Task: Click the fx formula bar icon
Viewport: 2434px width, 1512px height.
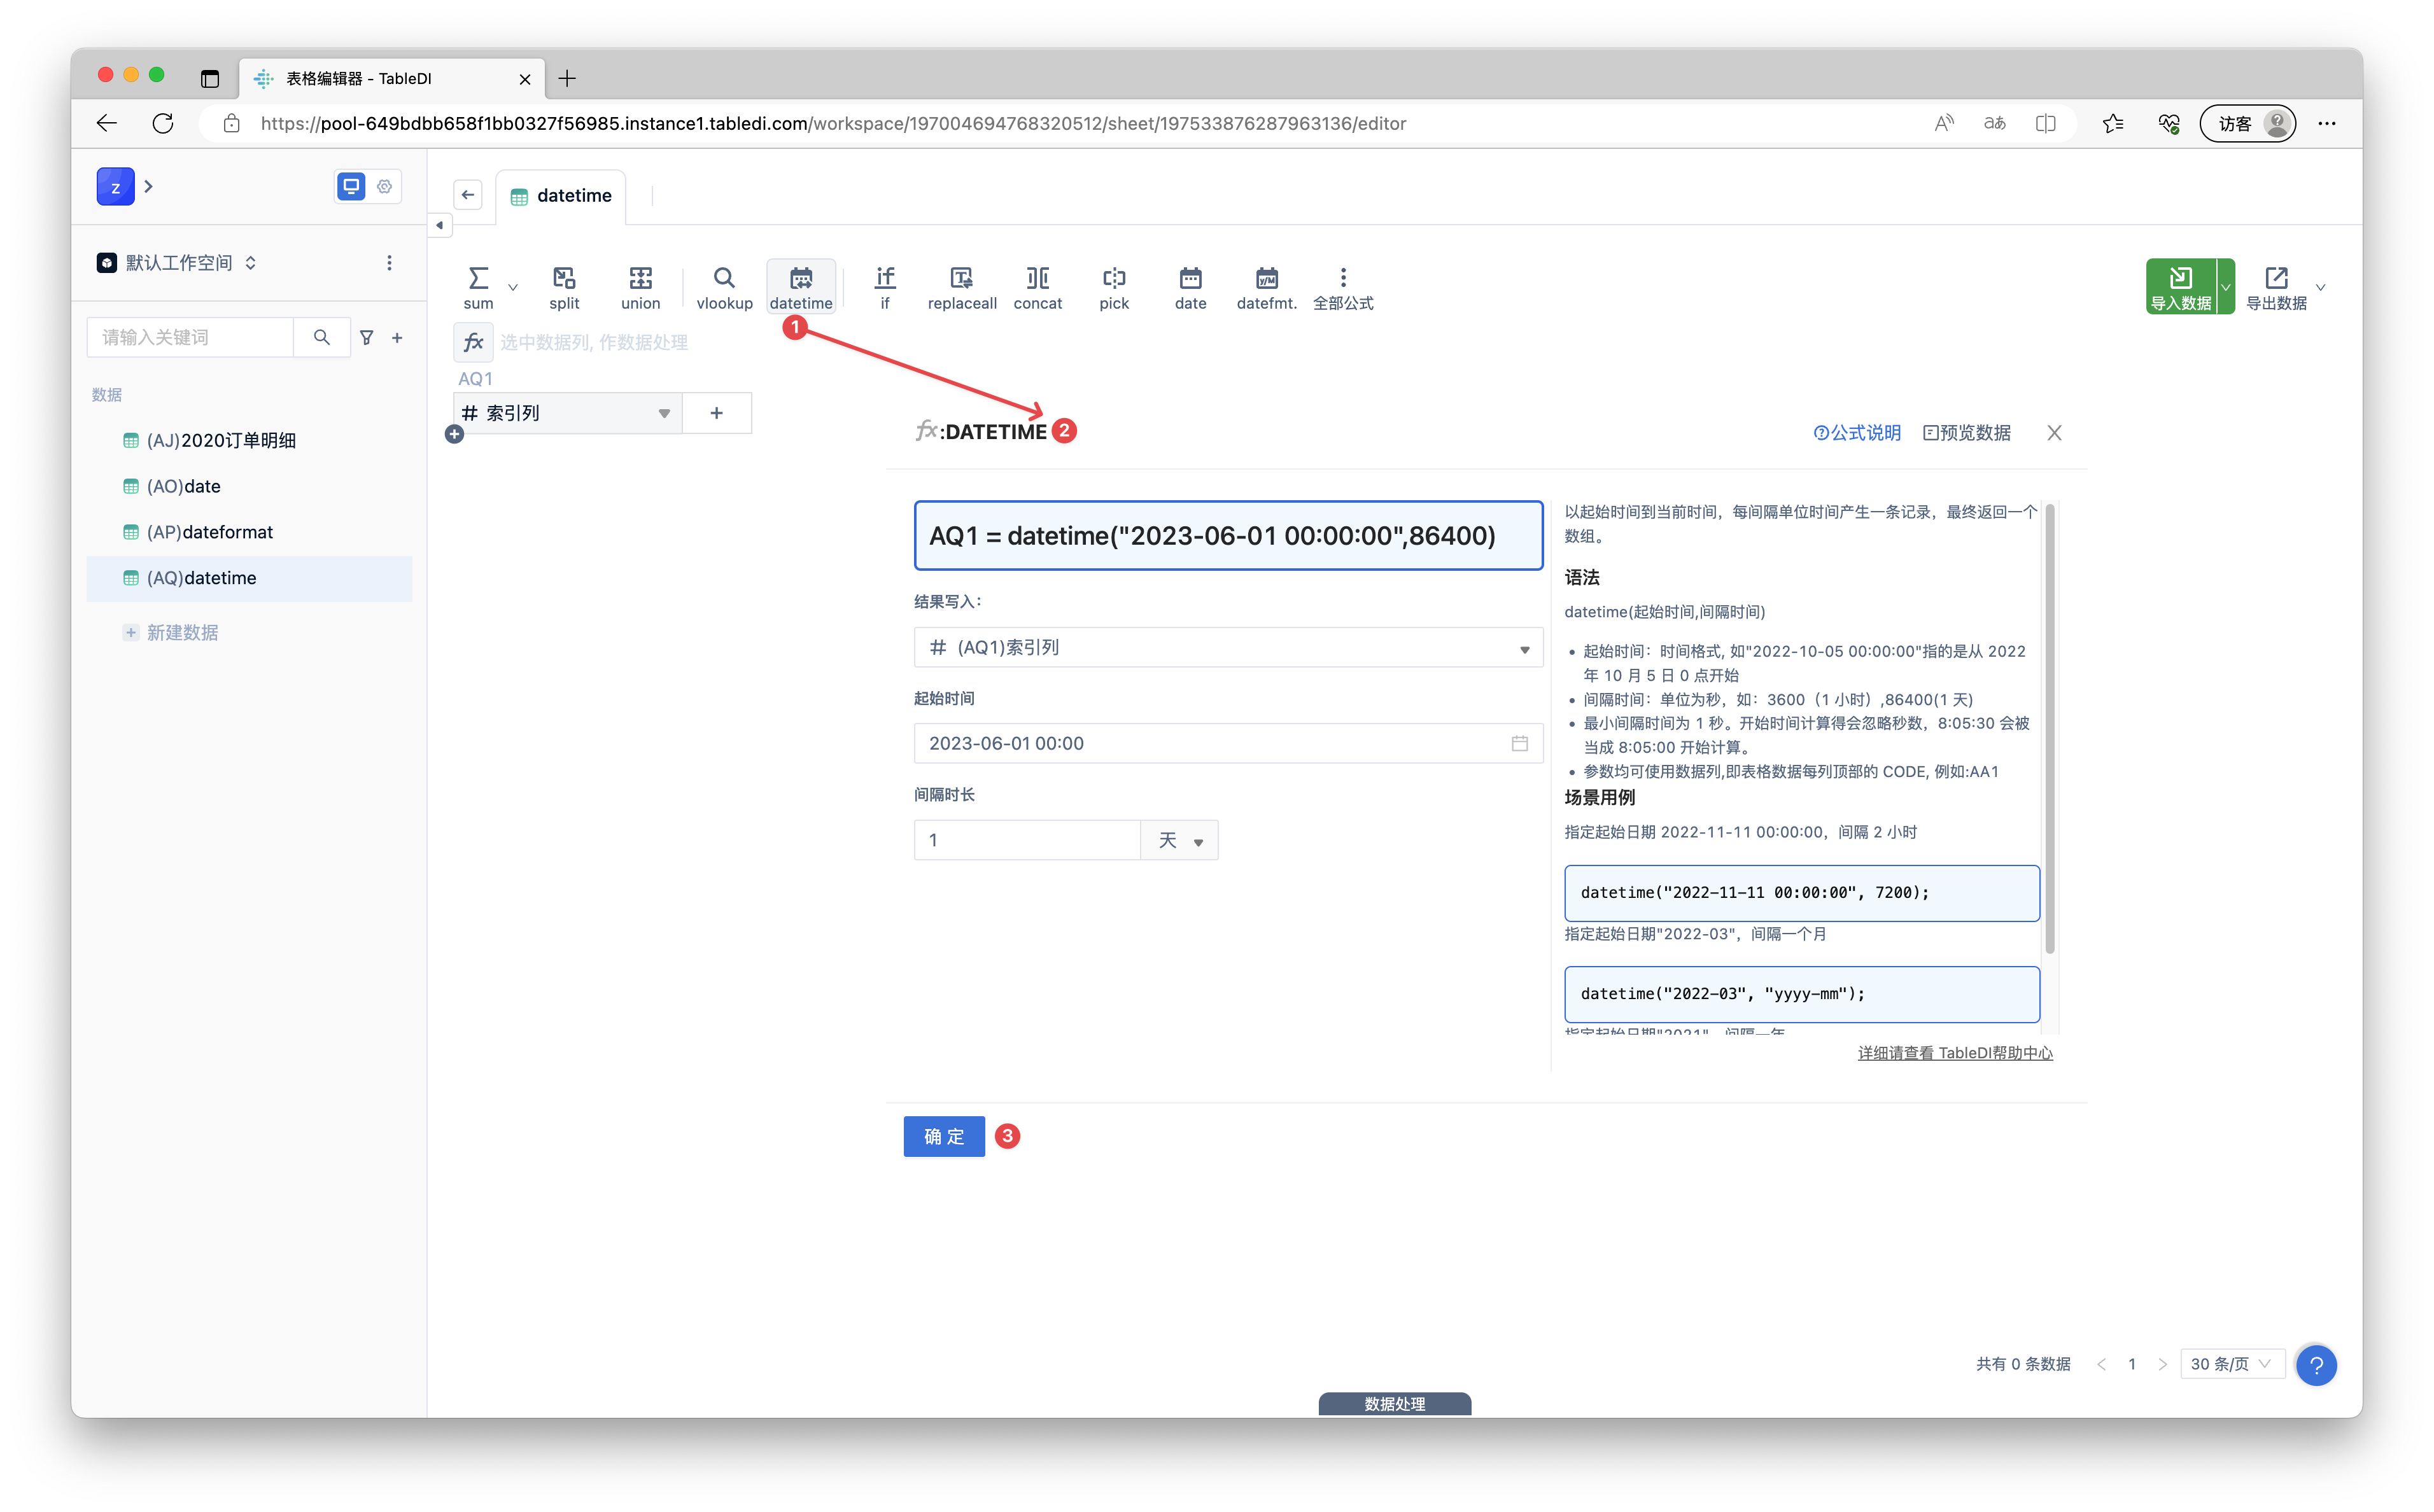Action: (473, 342)
